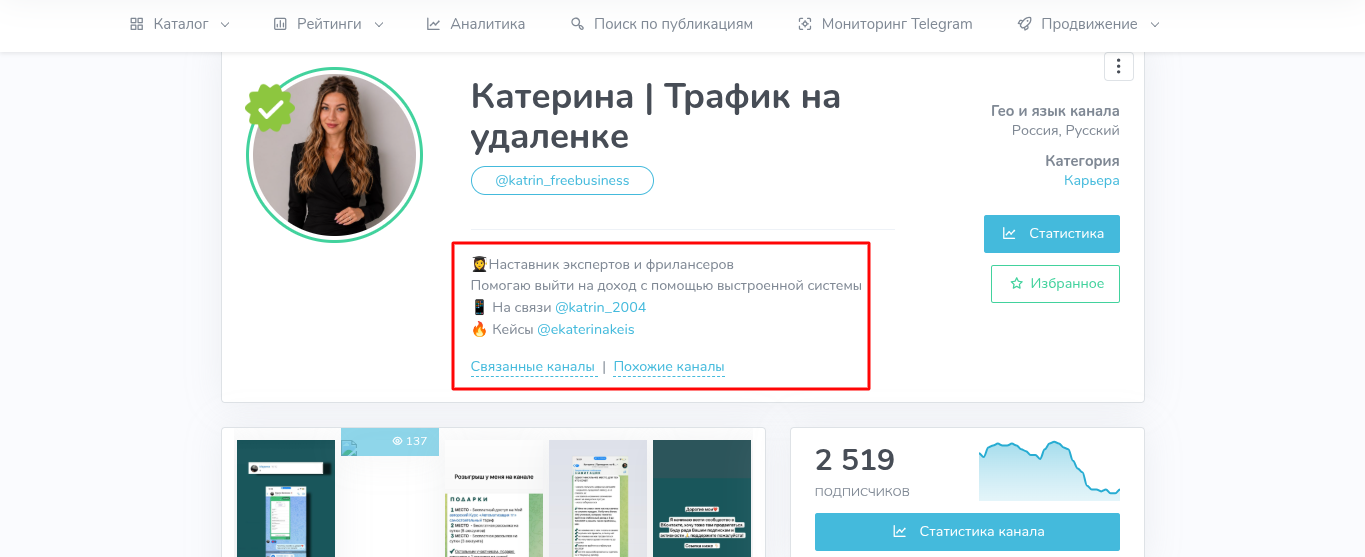The height and width of the screenshot is (557, 1365).
Task: Click the Каталог grid icon
Action: [x=137, y=24]
